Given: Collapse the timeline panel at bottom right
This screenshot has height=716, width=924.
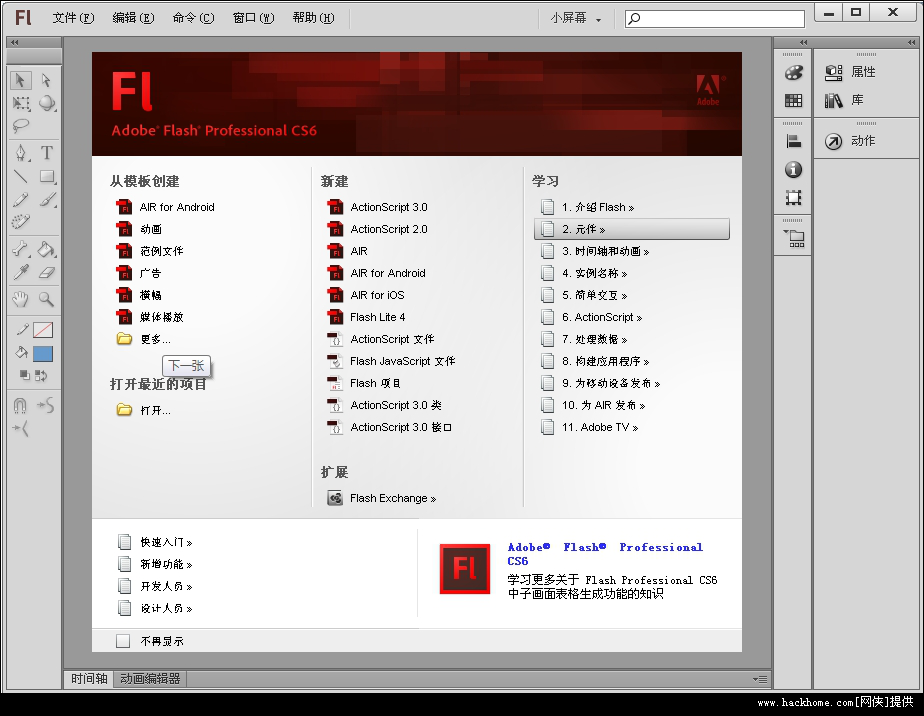Looking at the screenshot, I should [757, 679].
